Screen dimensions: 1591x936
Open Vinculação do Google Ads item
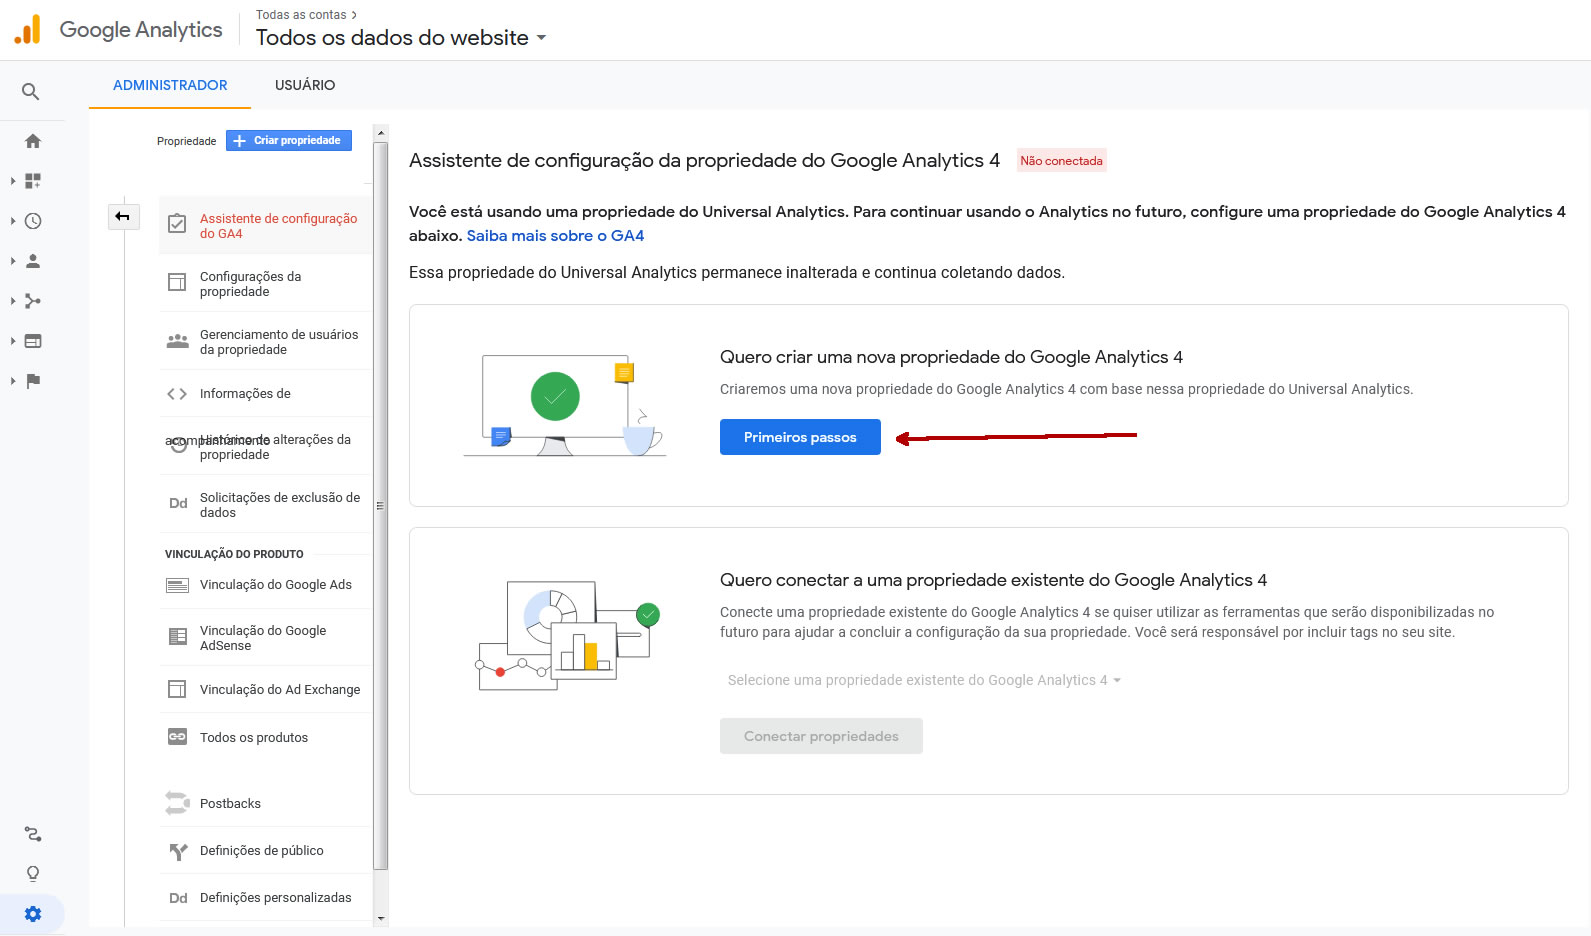(x=266, y=585)
